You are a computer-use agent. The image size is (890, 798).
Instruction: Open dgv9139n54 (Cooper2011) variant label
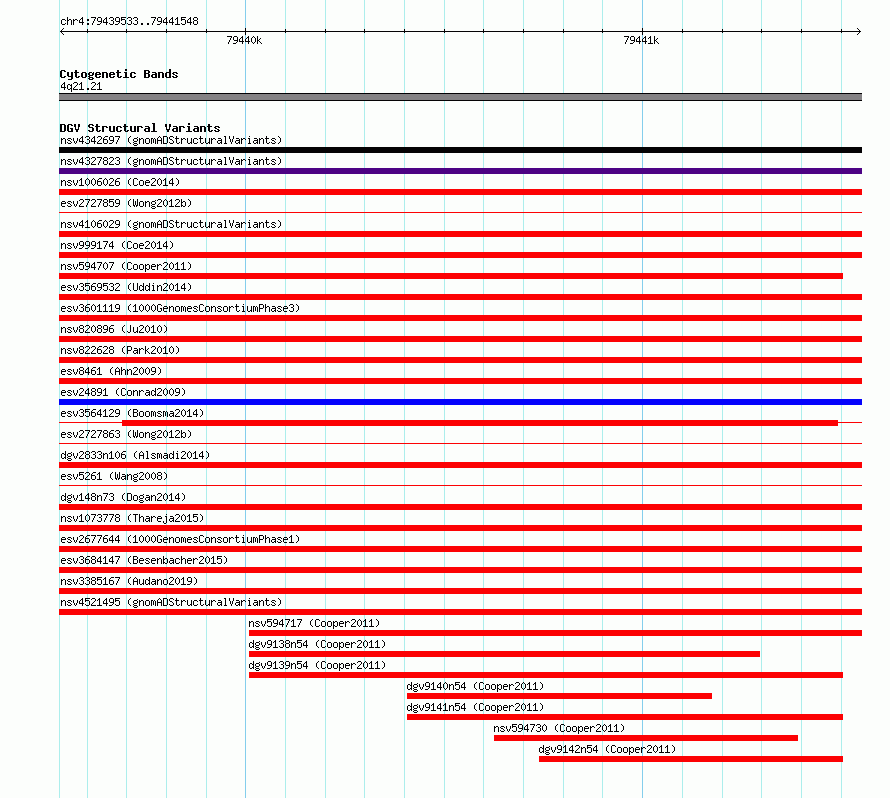coord(317,665)
